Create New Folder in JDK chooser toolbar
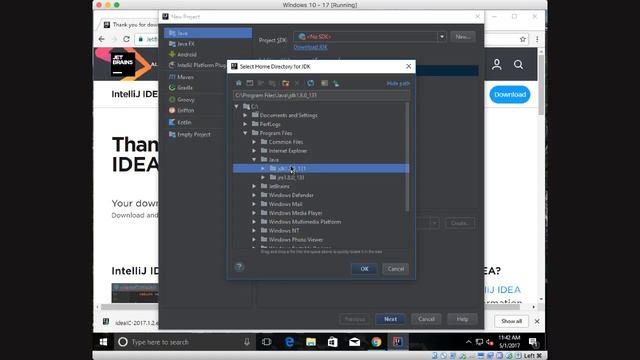The image size is (640, 360). click(286, 83)
